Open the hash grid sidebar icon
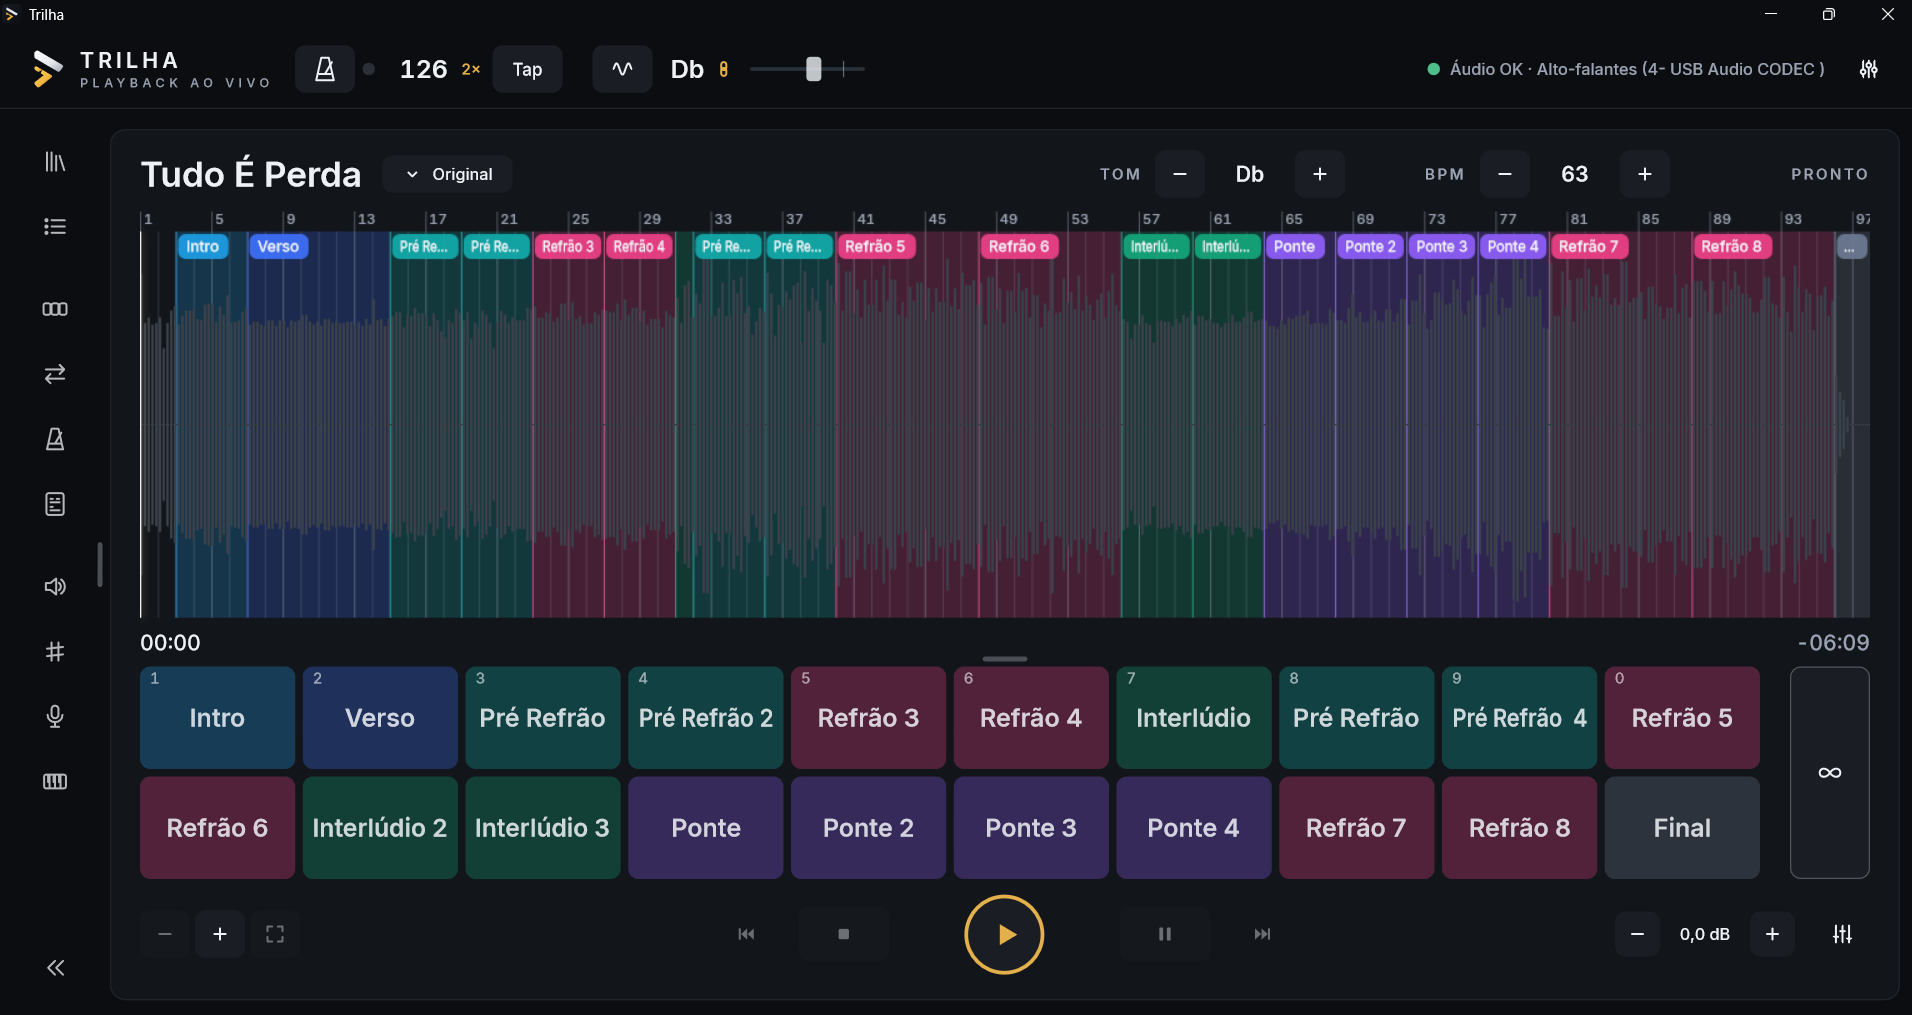1912x1015 pixels. pyautogui.click(x=55, y=652)
